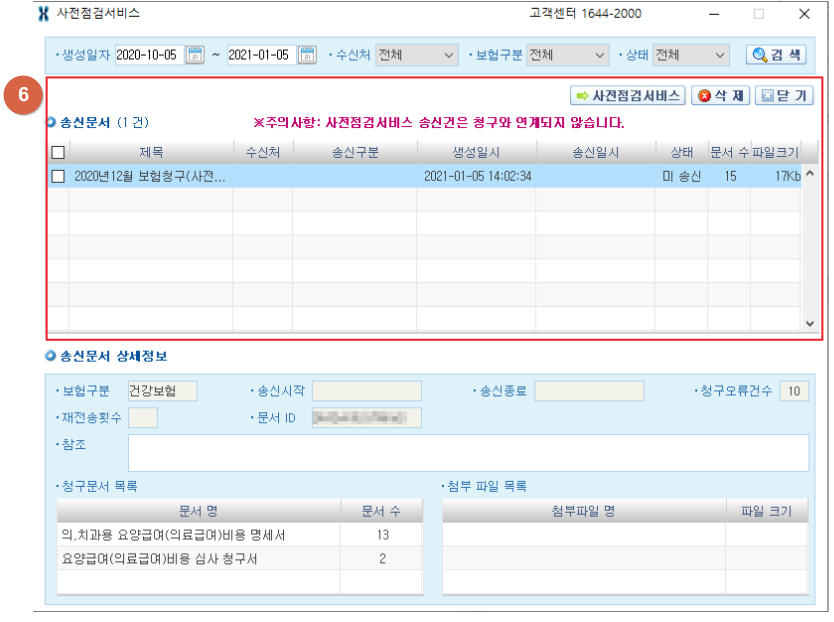Select the 2020년12월 보험청구 document row
This screenshot has width=834, height=622.
click(150, 176)
